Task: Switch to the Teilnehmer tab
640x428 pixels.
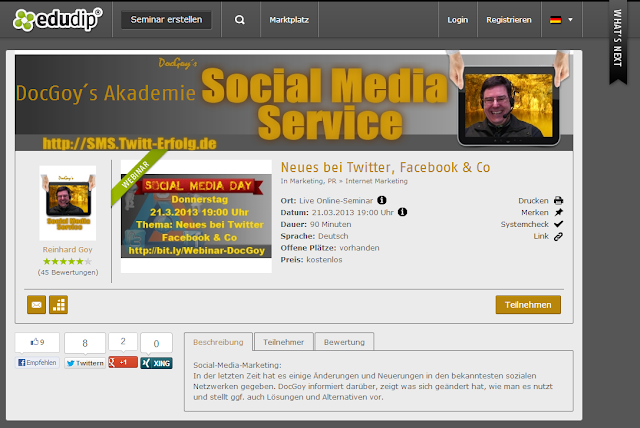Action: 283,342
